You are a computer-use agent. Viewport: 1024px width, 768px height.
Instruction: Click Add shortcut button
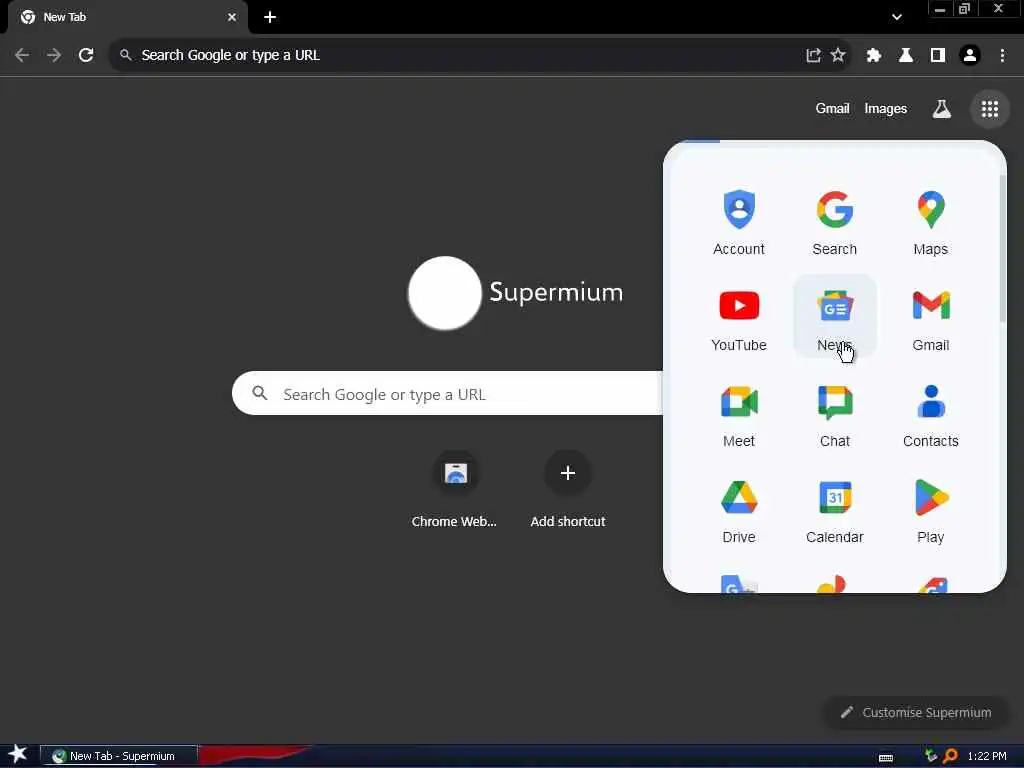(x=568, y=489)
